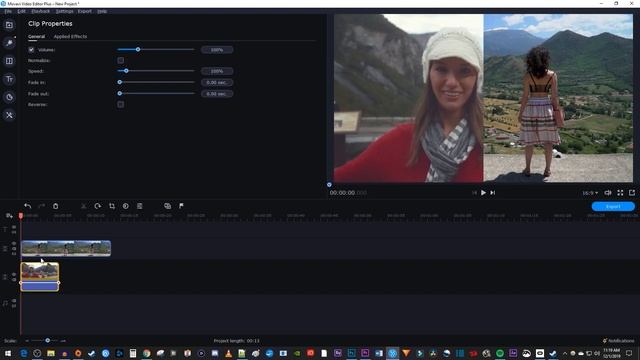
Task: Click the Fade in seconds field
Action: point(217,82)
